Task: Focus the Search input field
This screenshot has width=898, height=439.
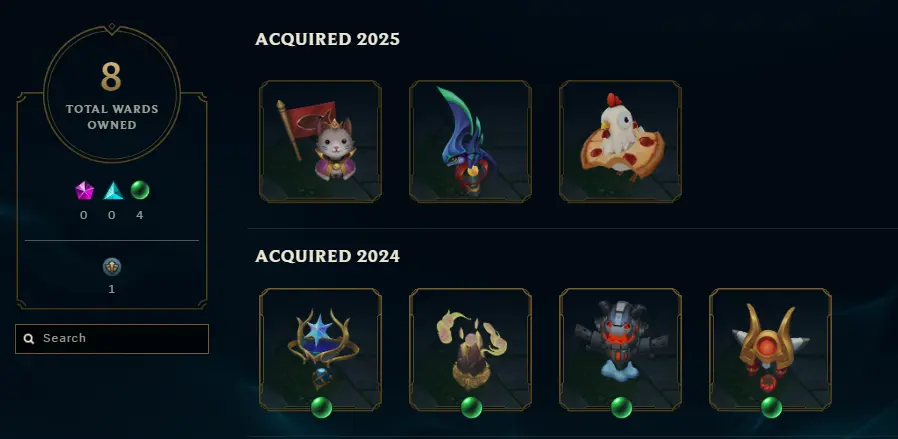Action: (x=112, y=338)
